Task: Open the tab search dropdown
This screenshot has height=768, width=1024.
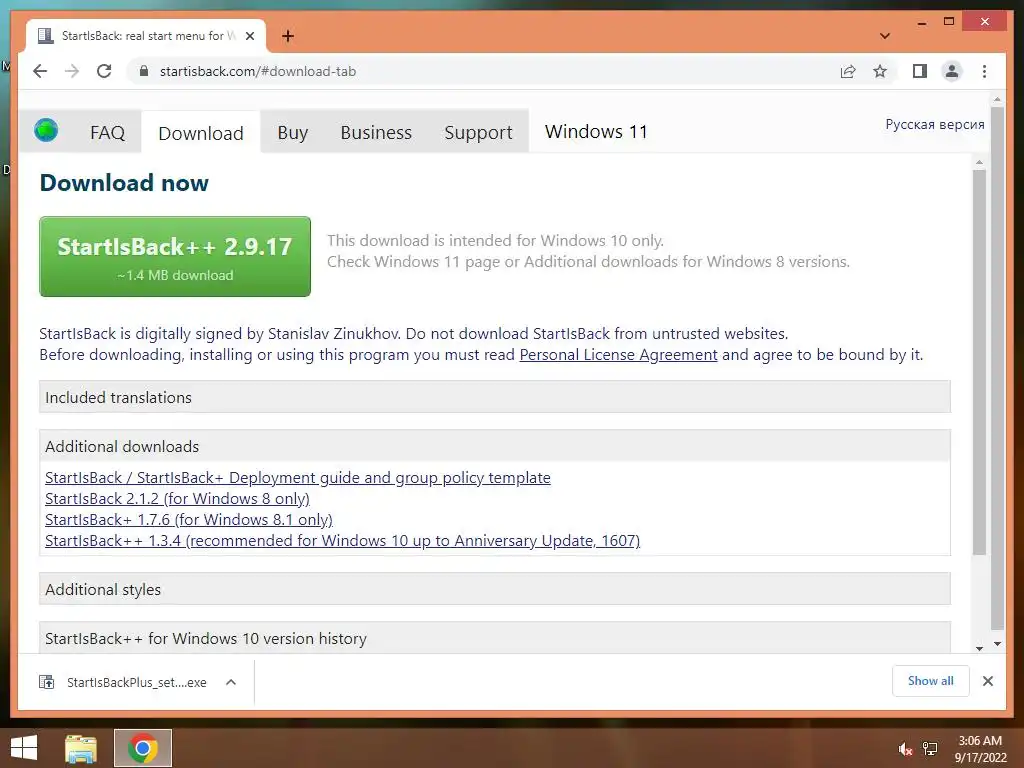Action: click(x=885, y=36)
